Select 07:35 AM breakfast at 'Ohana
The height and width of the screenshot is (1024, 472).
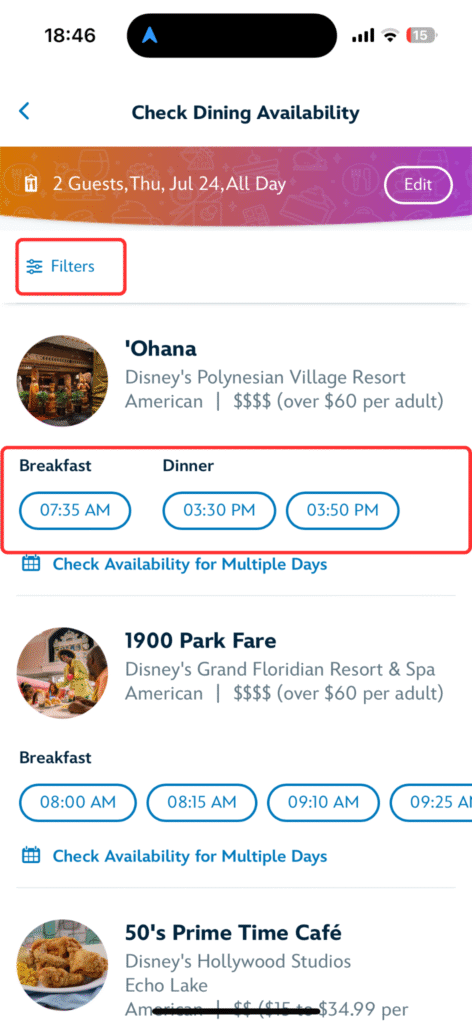(75, 510)
